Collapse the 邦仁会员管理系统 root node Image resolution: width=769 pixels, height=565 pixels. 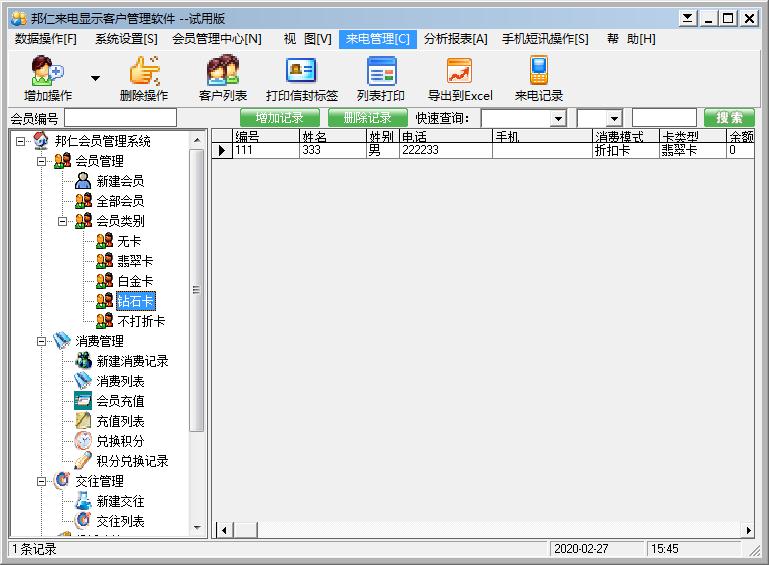(x=20, y=141)
